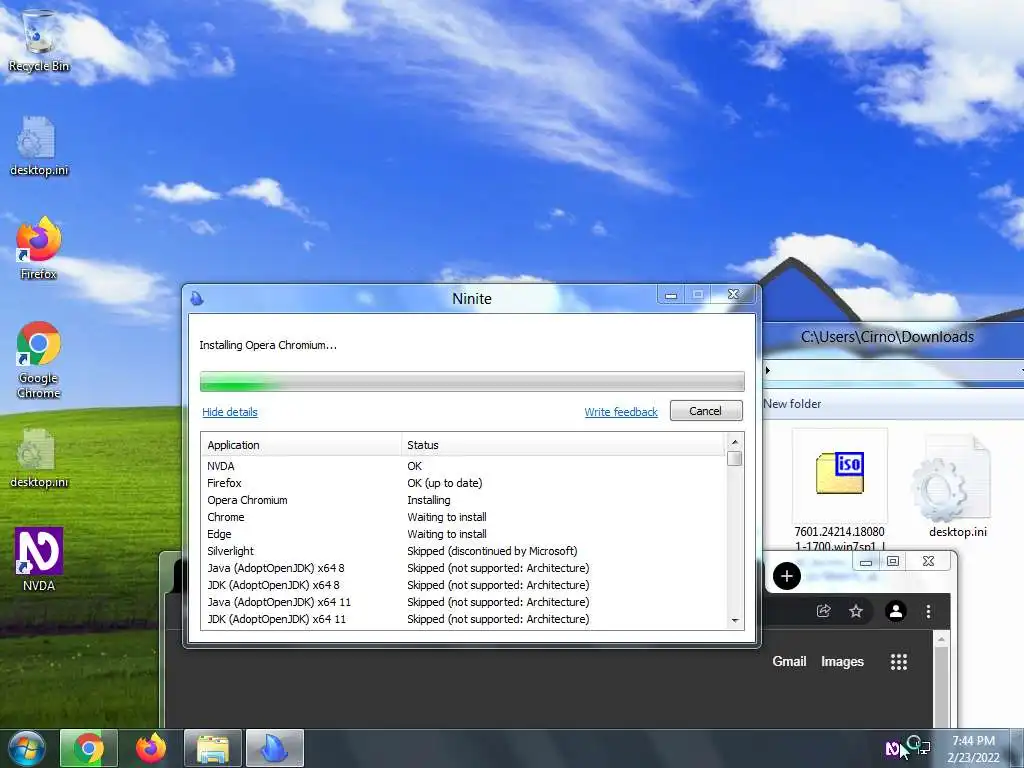
Task: Click the Windows Start orb
Action: 27,748
